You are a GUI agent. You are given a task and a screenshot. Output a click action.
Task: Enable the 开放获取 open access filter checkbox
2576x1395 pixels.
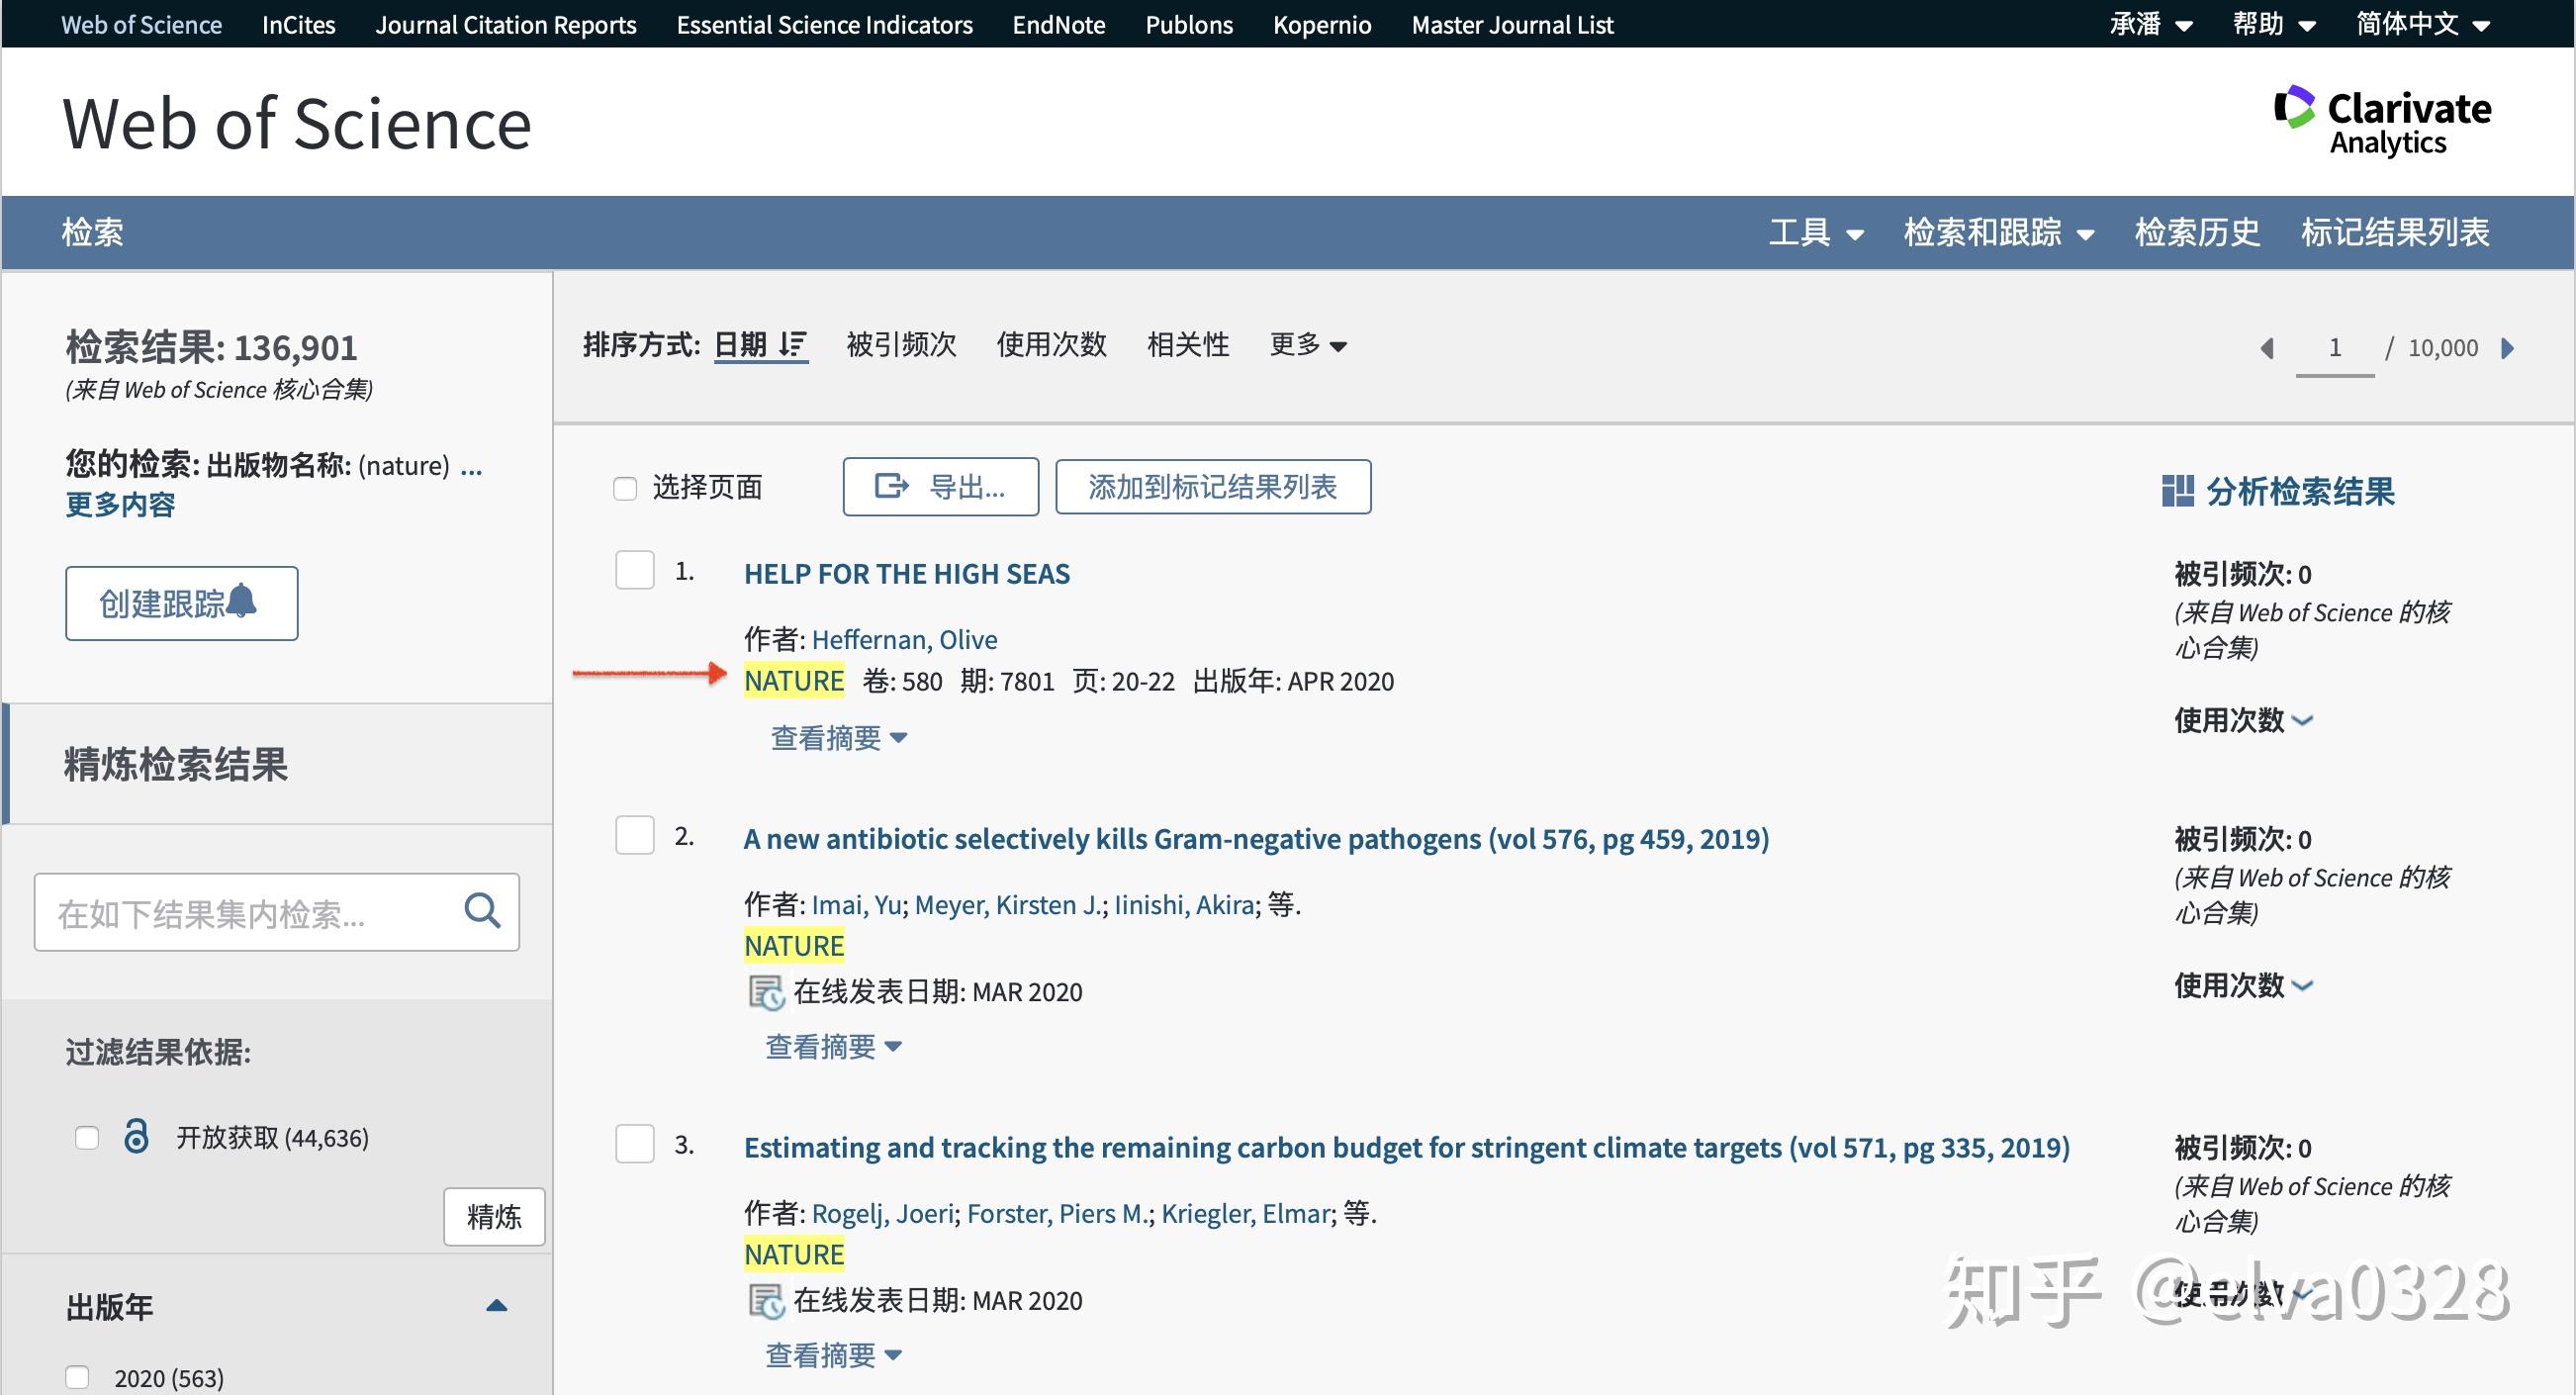87,1138
